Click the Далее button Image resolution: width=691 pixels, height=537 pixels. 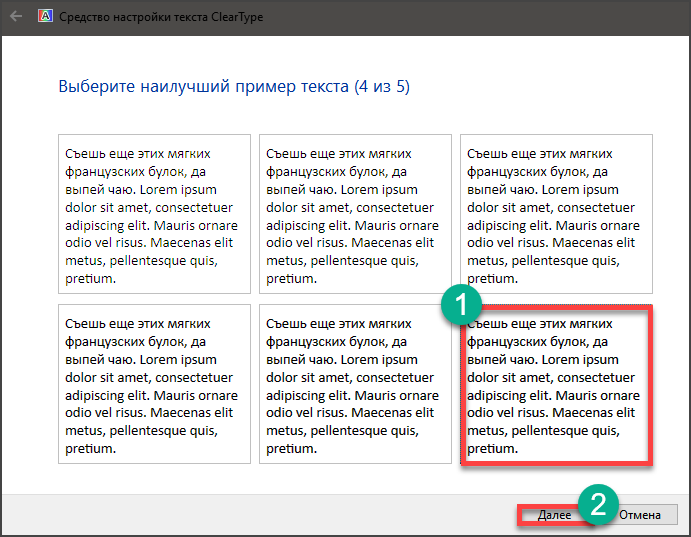(554, 515)
